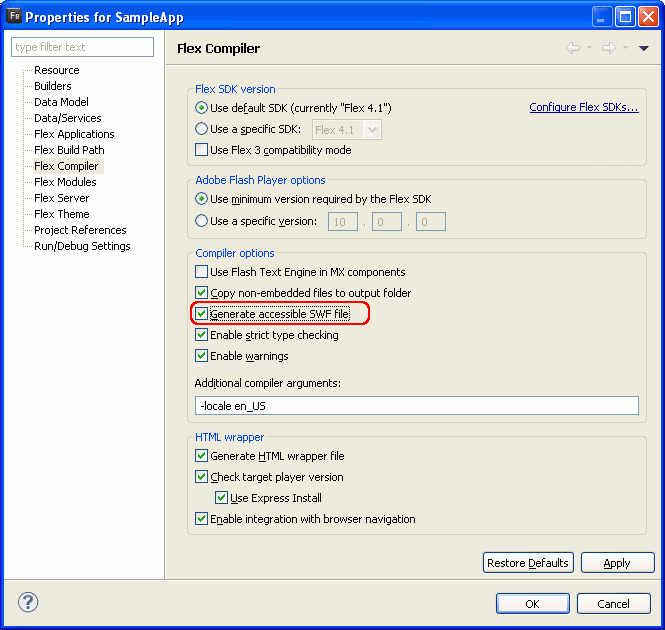Open Flex Theme page
Screen dimensions: 665x630
pyautogui.click(x=61, y=214)
